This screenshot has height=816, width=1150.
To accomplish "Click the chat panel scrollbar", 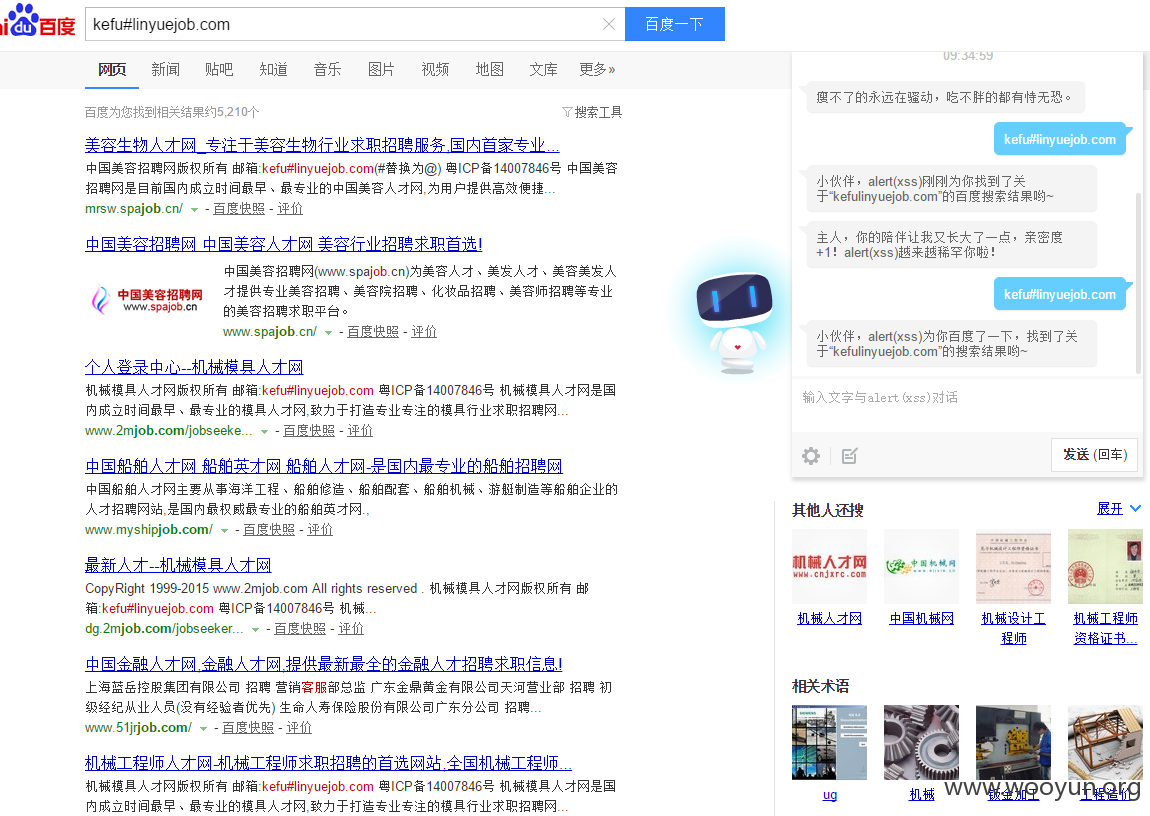I will 1138,282.
